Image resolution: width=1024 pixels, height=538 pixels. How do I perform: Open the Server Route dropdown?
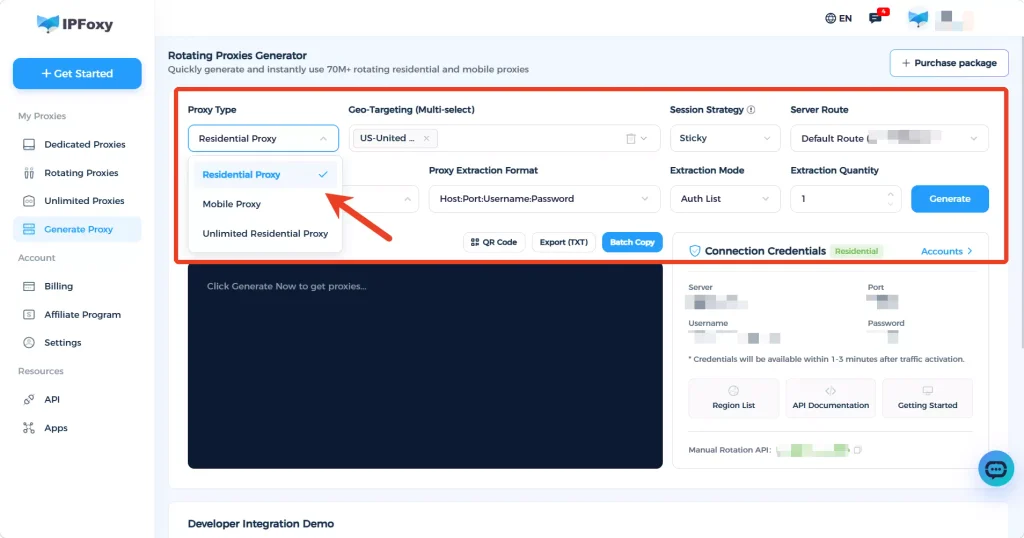pos(889,138)
